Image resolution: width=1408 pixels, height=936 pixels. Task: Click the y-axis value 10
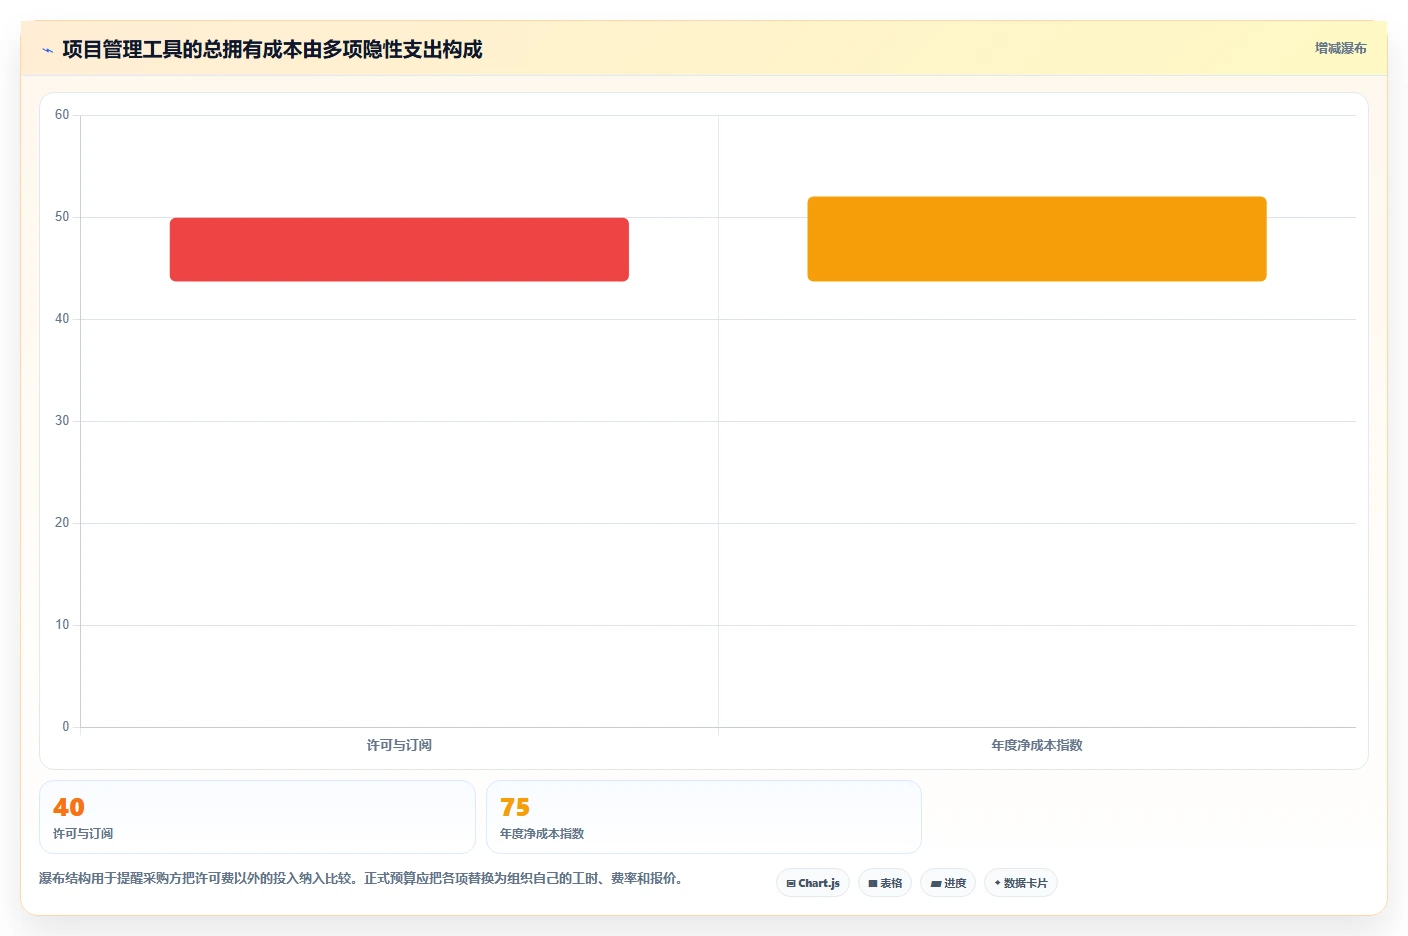tap(62, 625)
